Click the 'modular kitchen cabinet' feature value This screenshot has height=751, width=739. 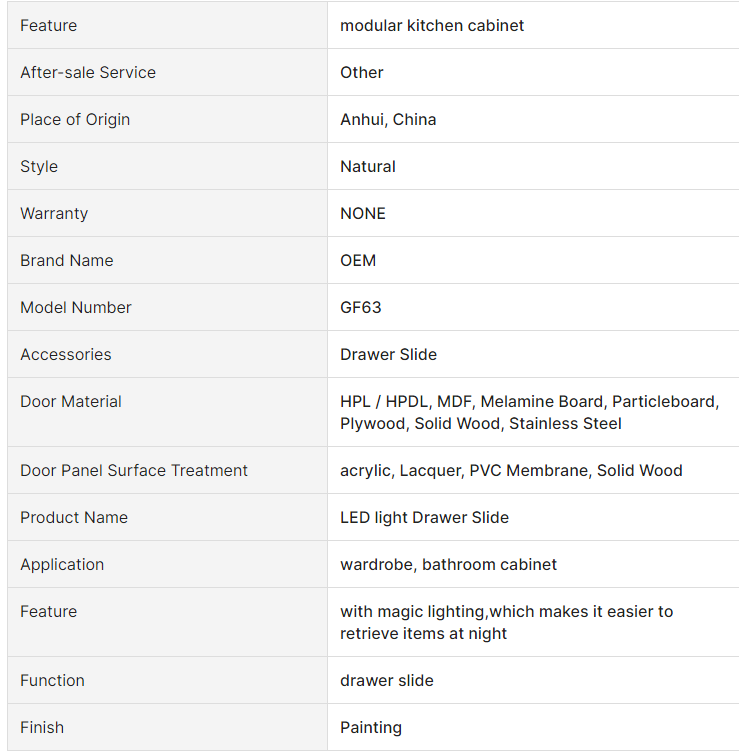(432, 25)
